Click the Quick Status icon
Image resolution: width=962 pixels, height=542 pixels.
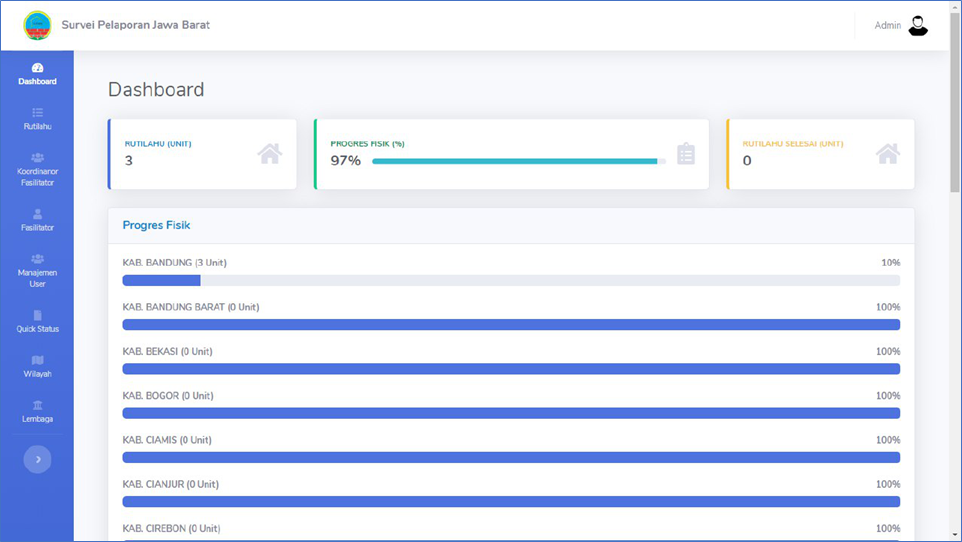click(x=37, y=315)
